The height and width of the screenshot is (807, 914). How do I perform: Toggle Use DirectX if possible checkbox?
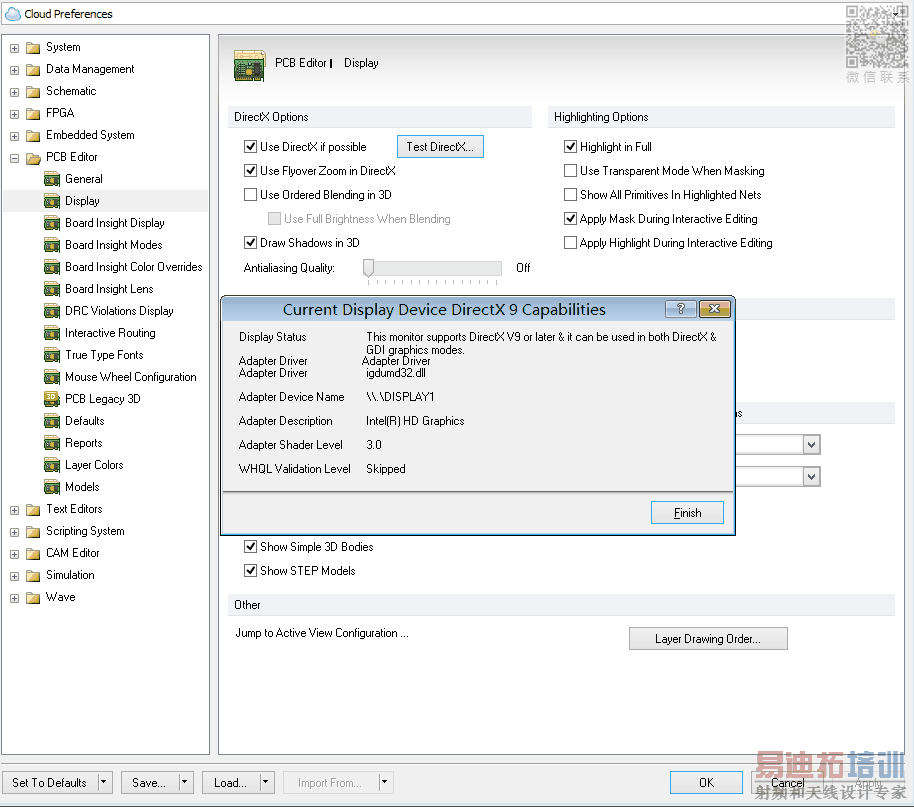[251, 146]
